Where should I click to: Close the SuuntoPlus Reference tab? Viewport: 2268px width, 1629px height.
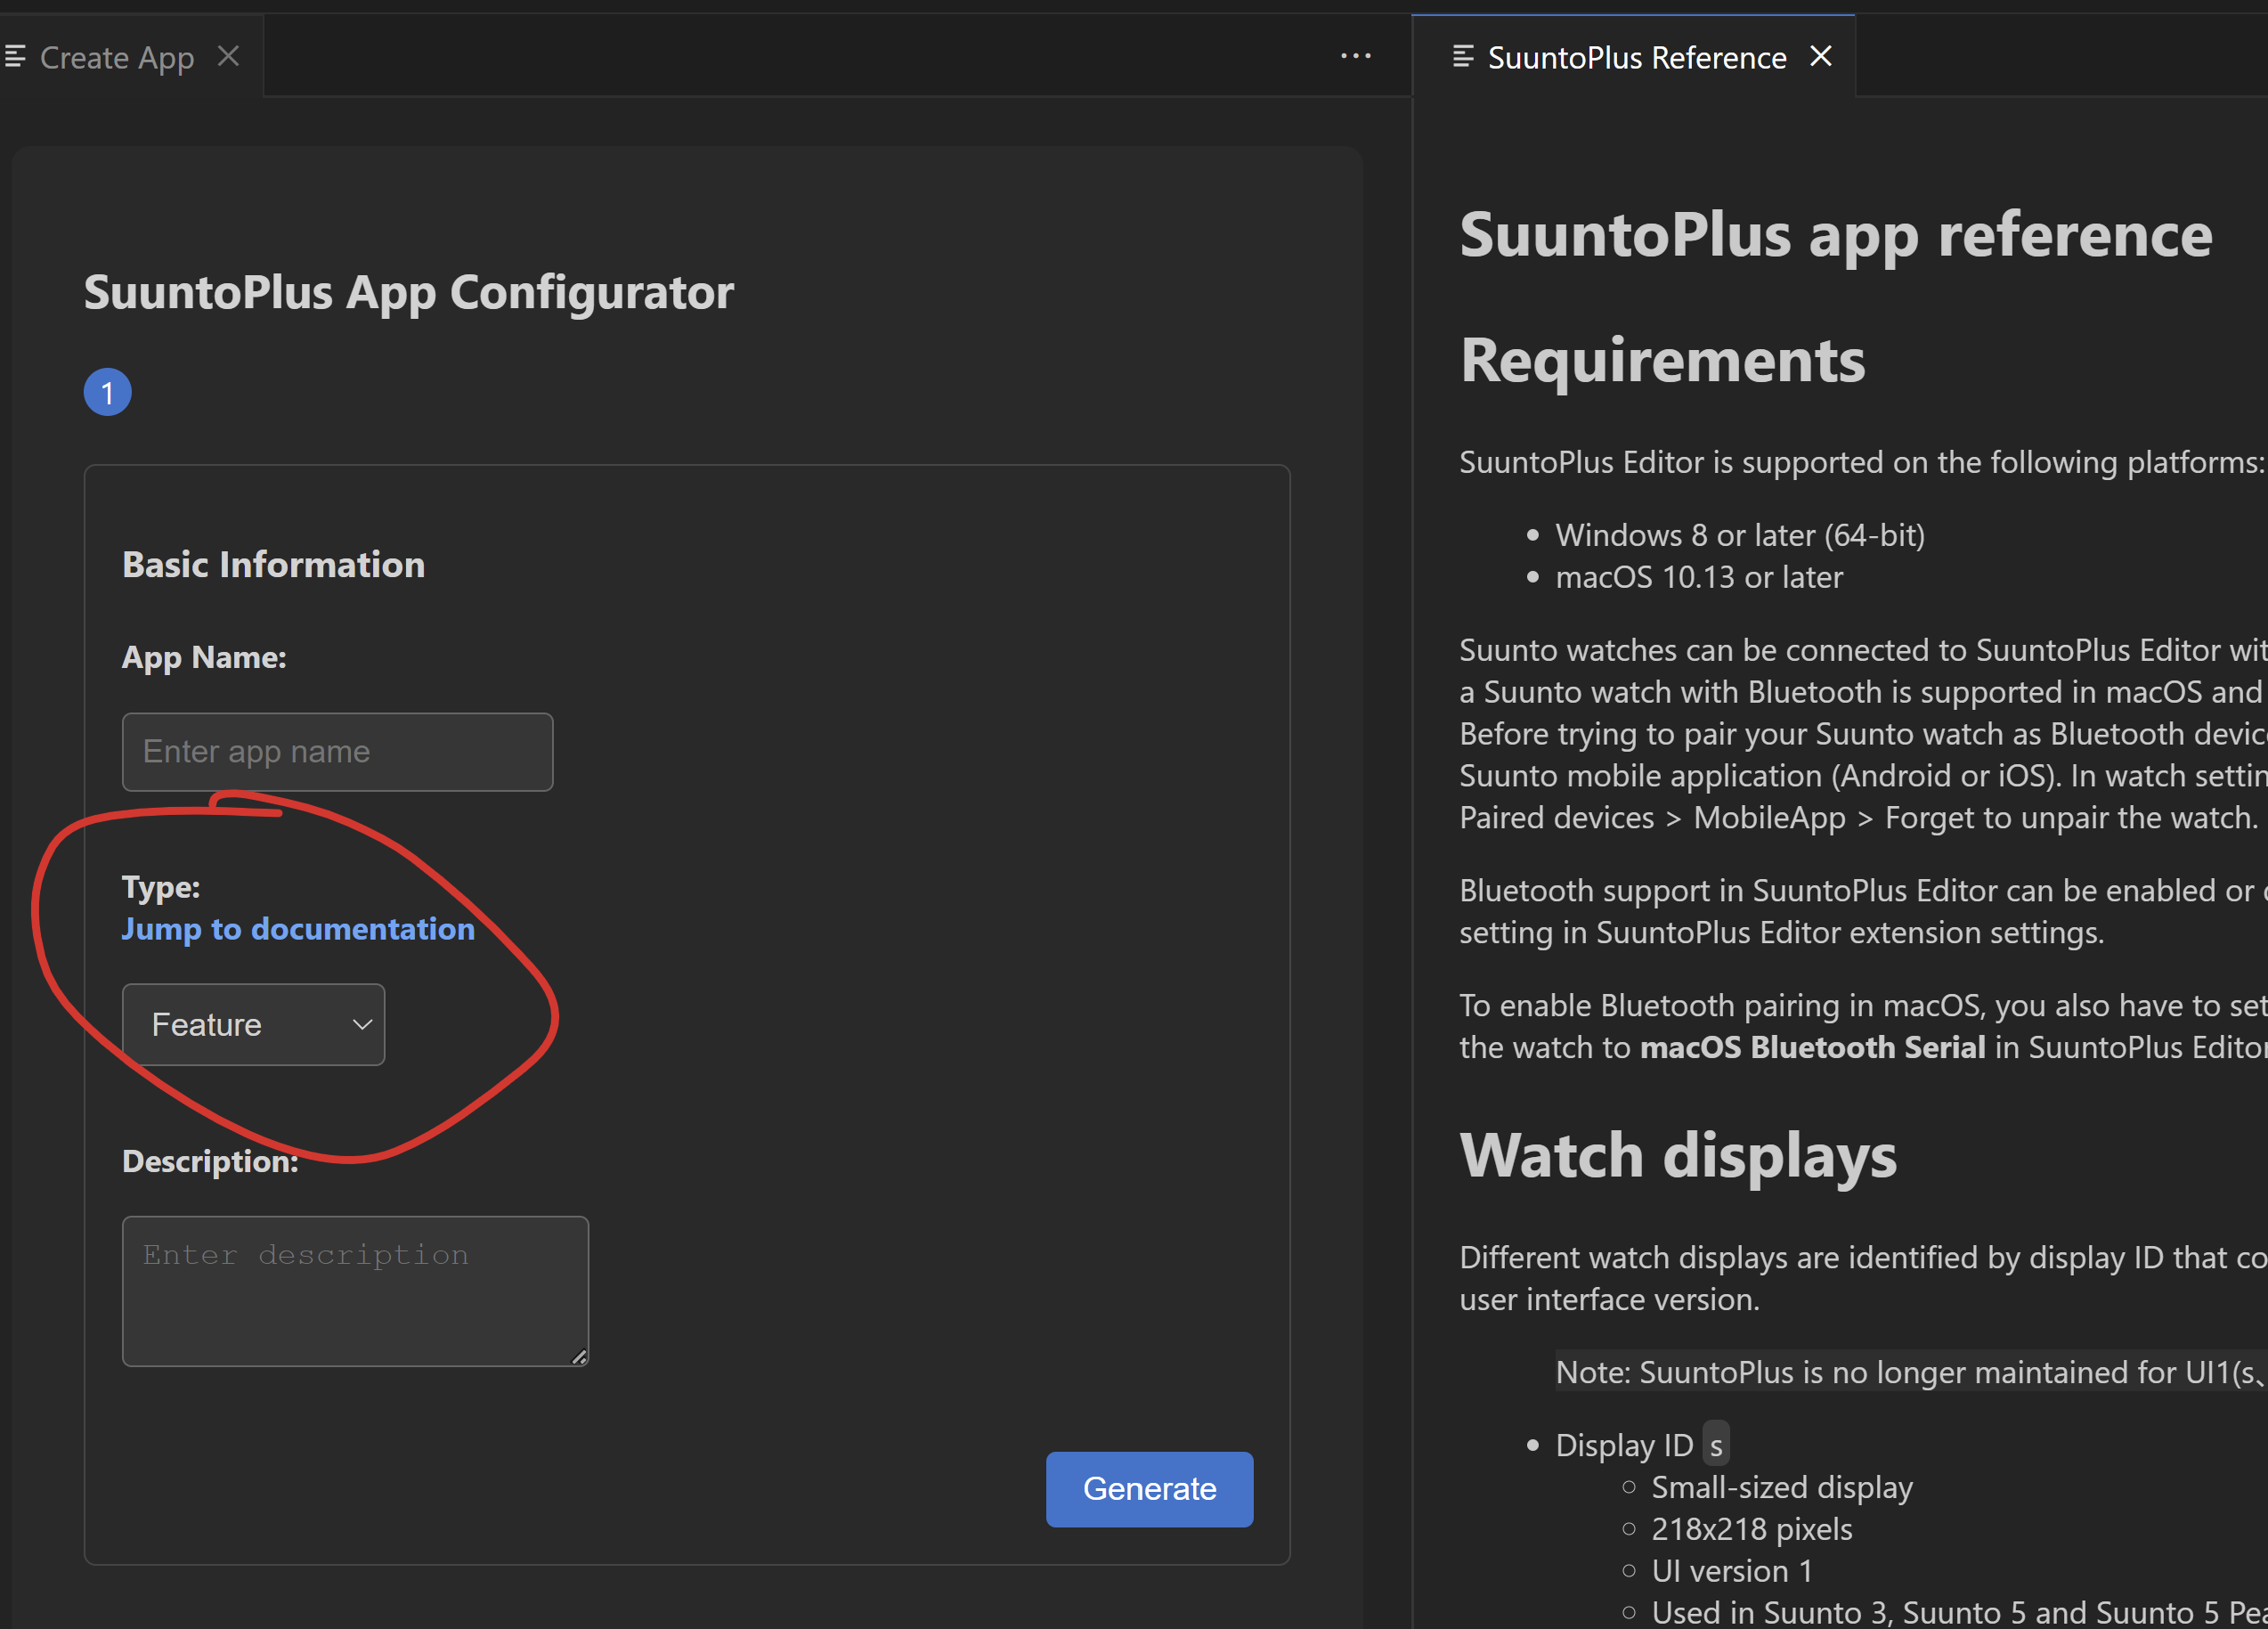[1820, 56]
